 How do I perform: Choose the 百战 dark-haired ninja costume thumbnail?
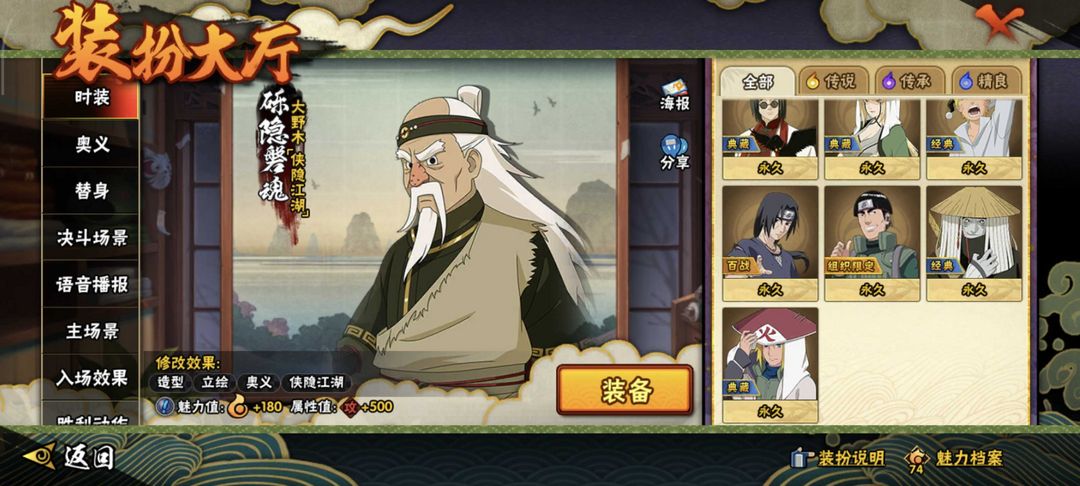click(x=770, y=244)
